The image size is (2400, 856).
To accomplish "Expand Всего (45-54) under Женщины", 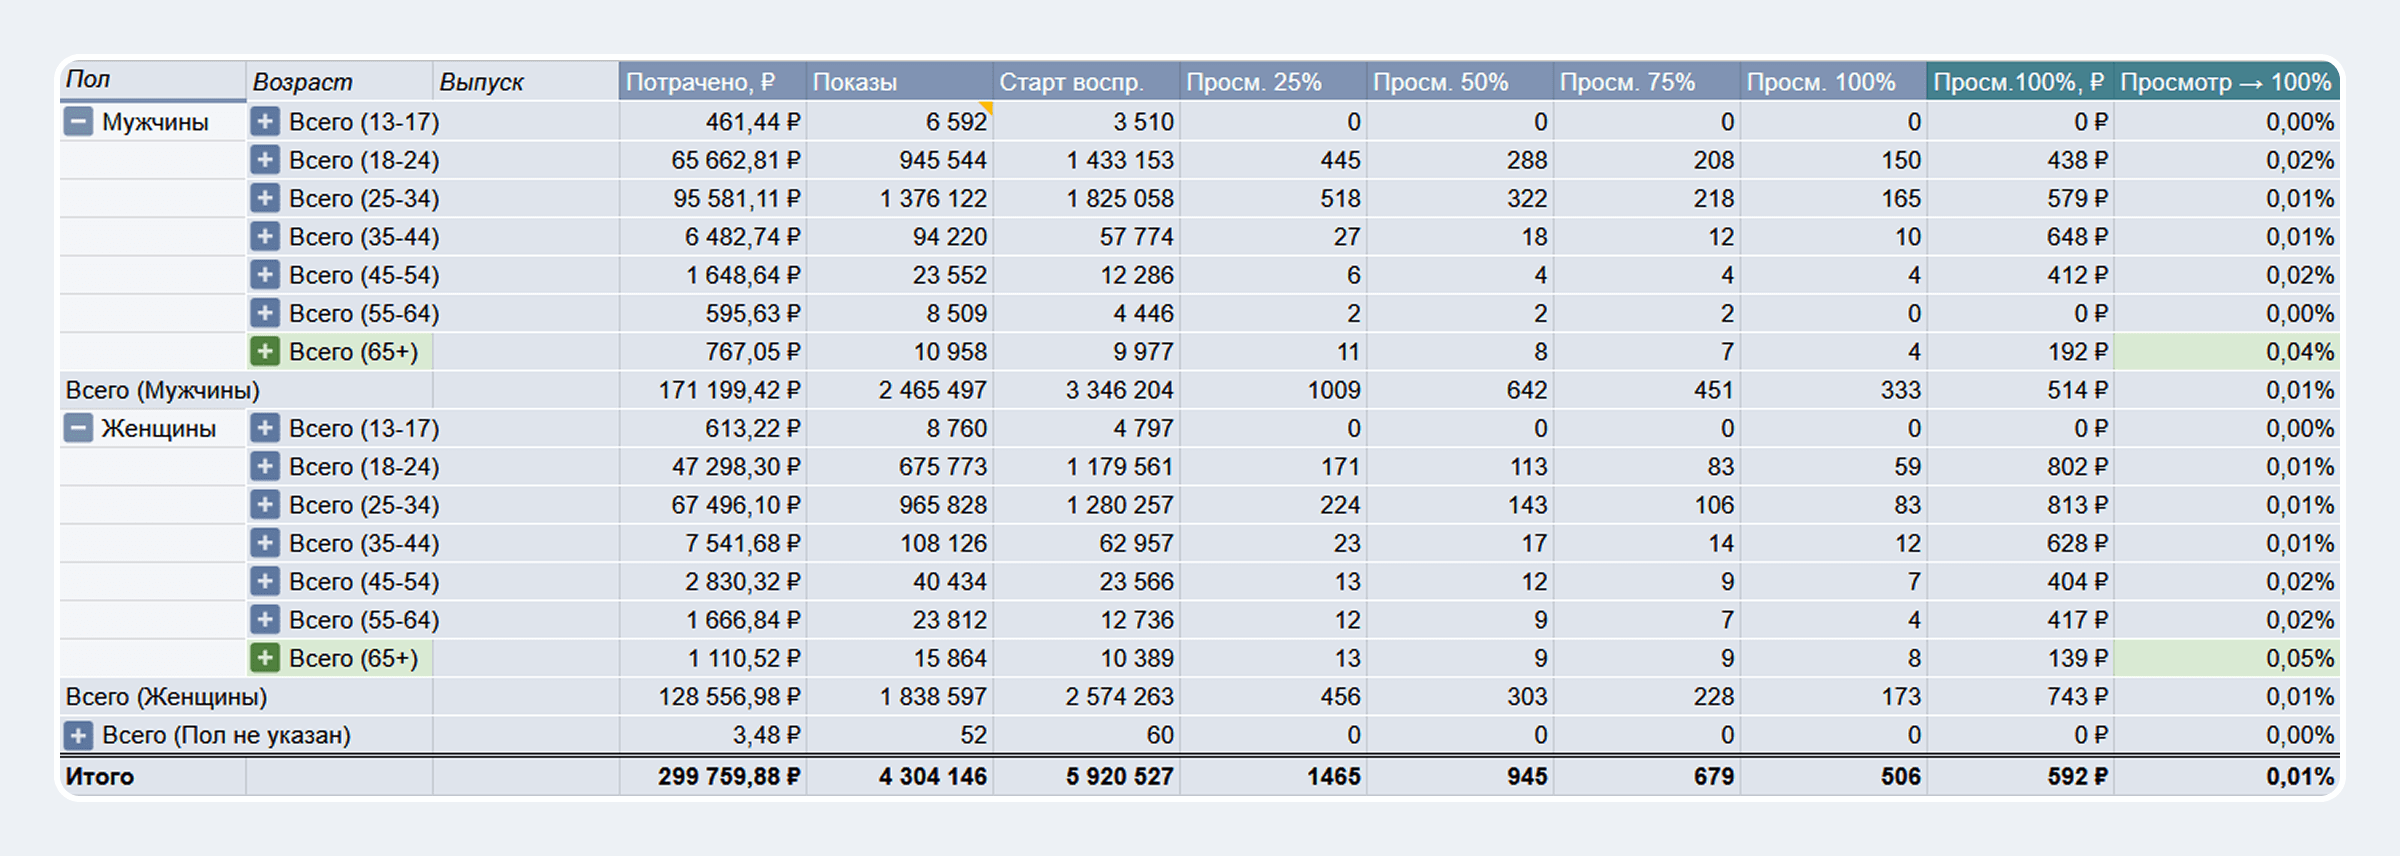I will pyautogui.click(x=265, y=582).
